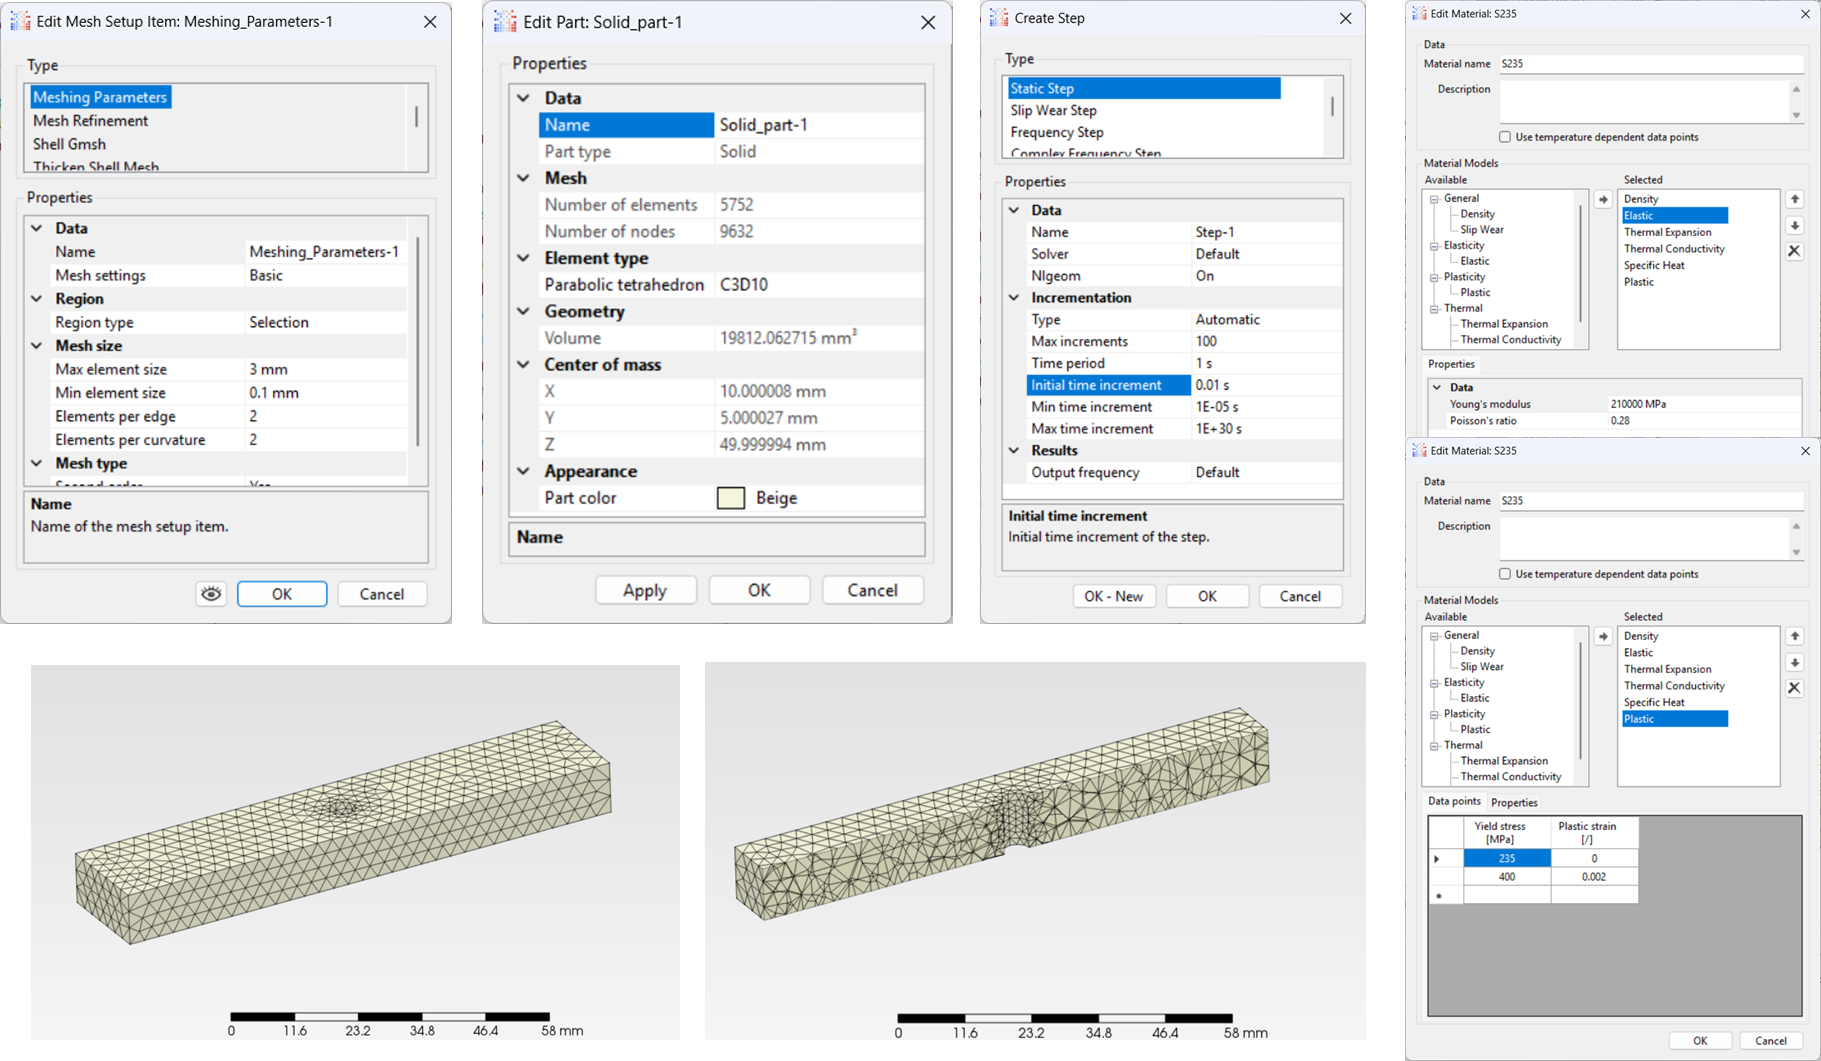Open the Properties tab beside Data points
Image resolution: width=1821 pixels, height=1061 pixels.
point(1514,803)
